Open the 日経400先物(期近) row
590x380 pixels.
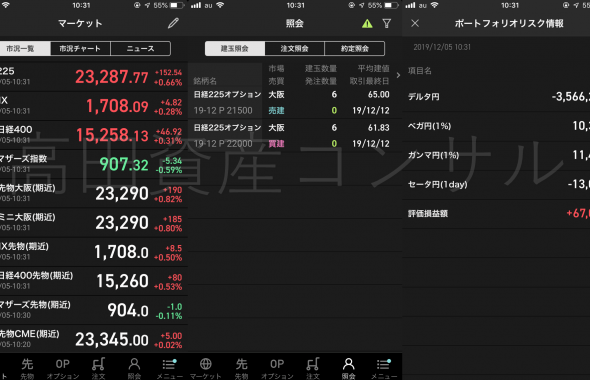[x=94, y=281]
